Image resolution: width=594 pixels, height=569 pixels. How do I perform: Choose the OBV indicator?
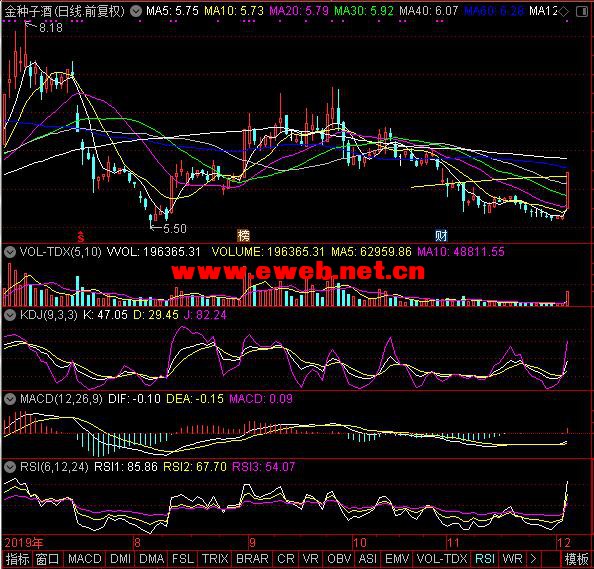(339, 559)
